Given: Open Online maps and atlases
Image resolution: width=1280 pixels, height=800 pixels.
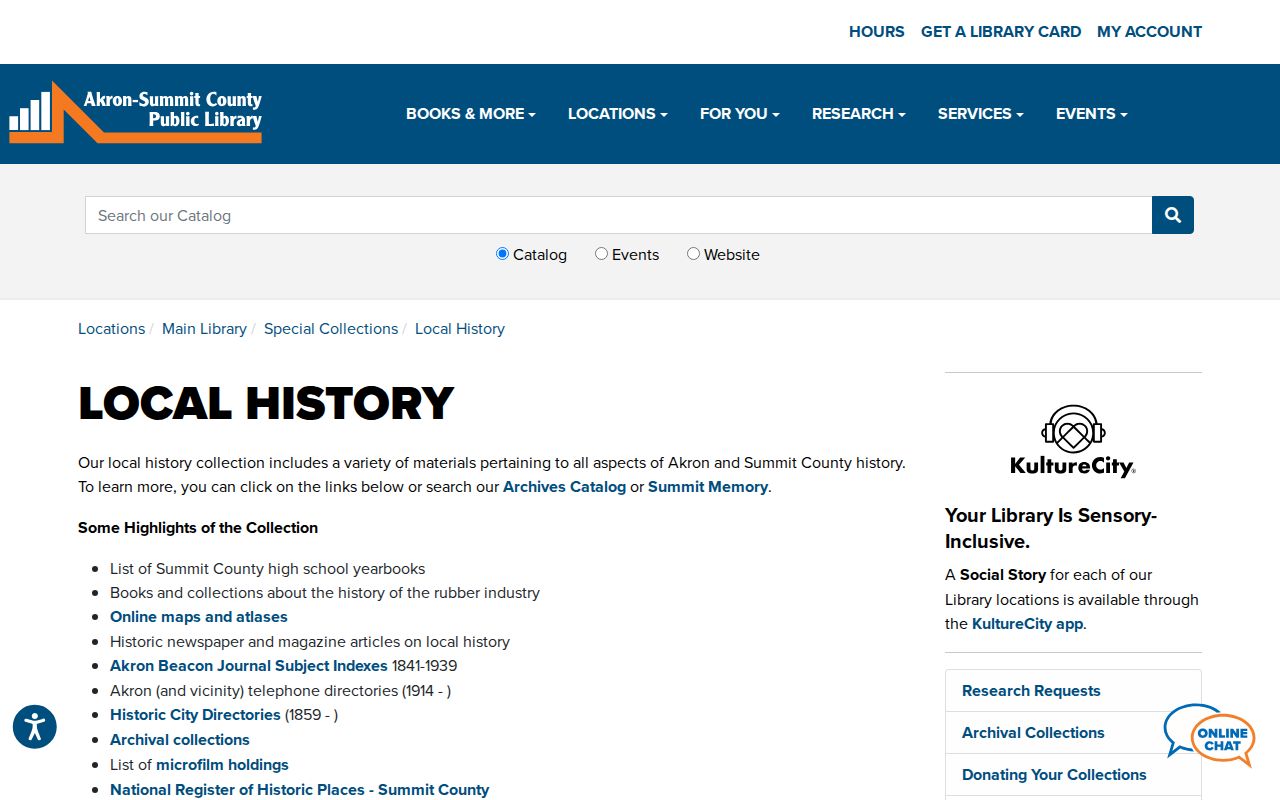Looking at the screenshot, I should point(199,617).
